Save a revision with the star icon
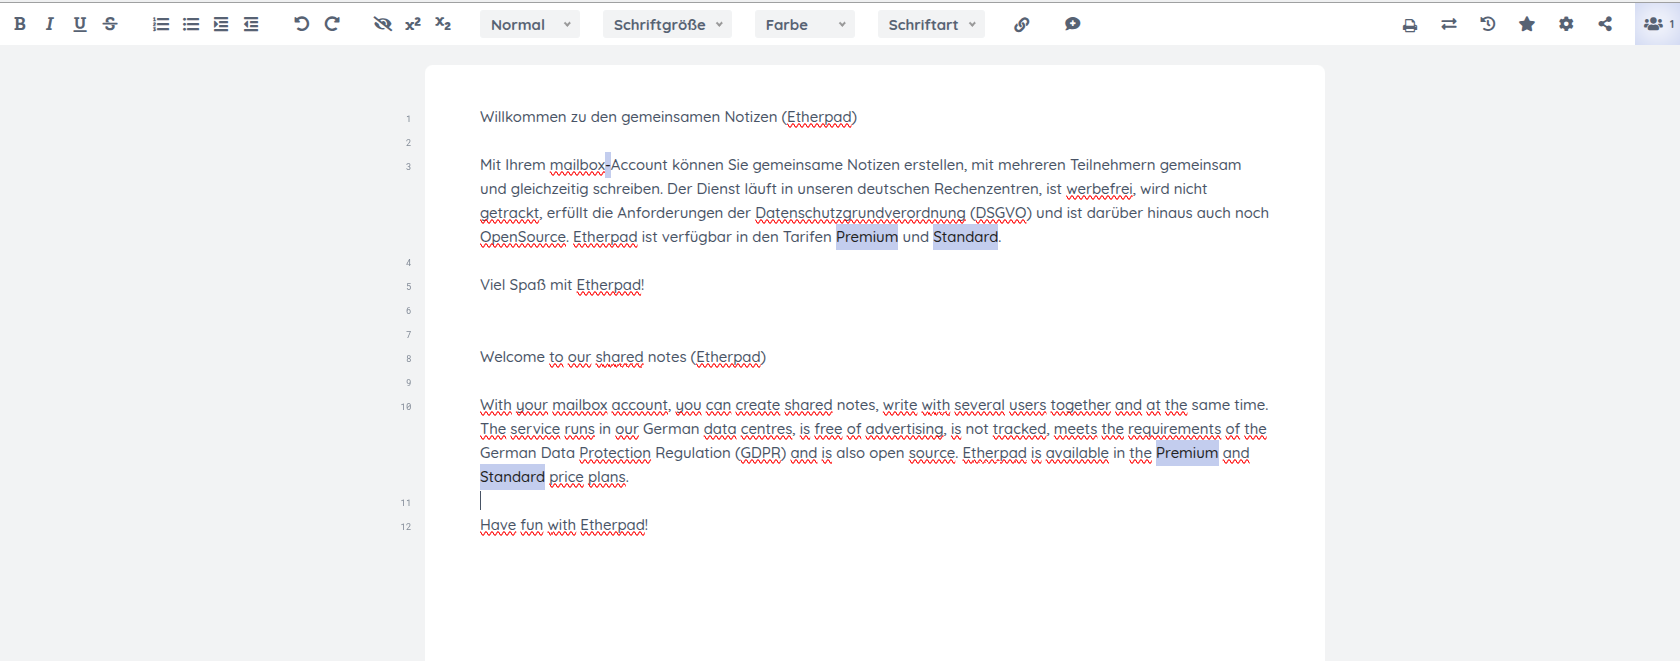 click(x=1527, y=24)
